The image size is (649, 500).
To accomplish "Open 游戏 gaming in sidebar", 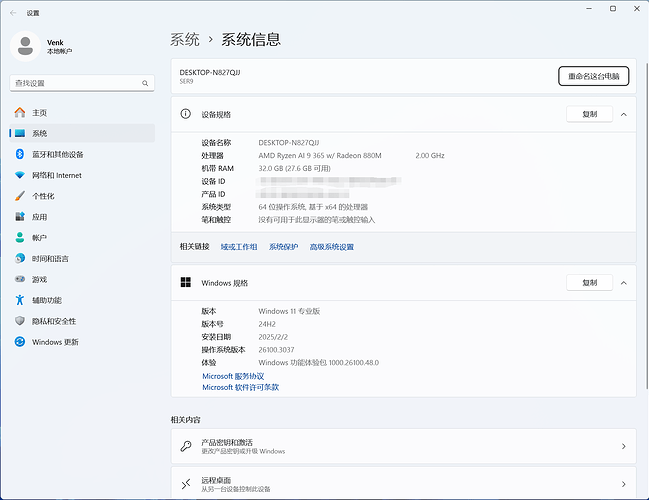I will tap(39, 279).
